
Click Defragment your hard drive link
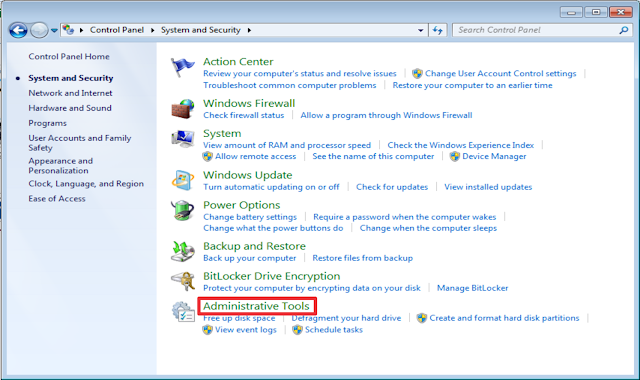pyautogui.click(x=346, y=318)
